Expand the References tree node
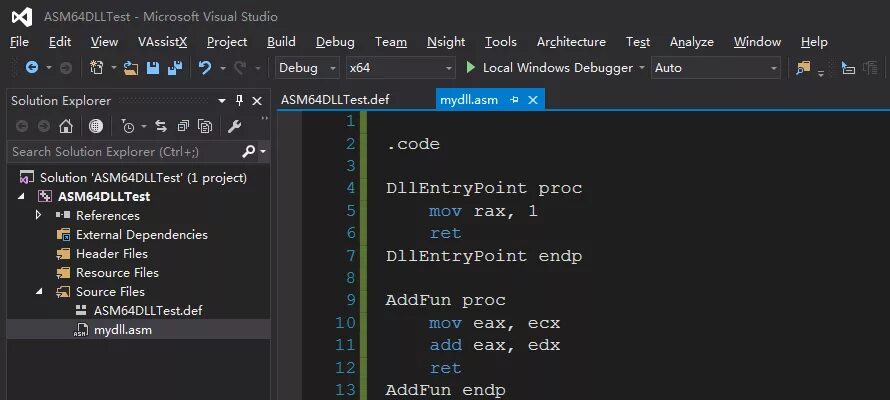Viewport: 890px width, 400px height. 38,215
